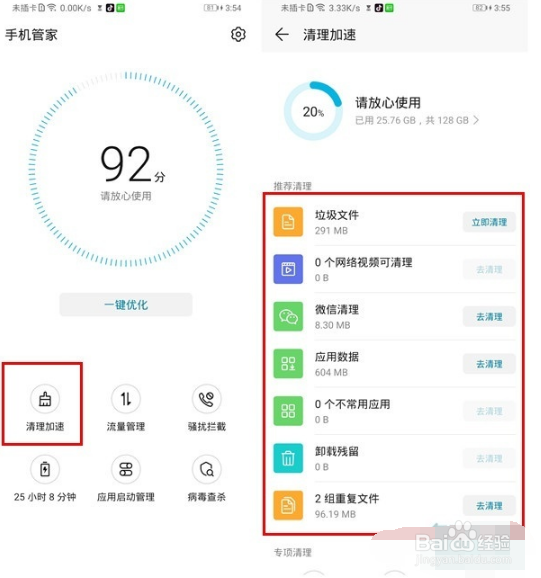This screenshot has width=541, height=578.
Task: Open settings gear in Phone Manager
Action: coord(238,34)
